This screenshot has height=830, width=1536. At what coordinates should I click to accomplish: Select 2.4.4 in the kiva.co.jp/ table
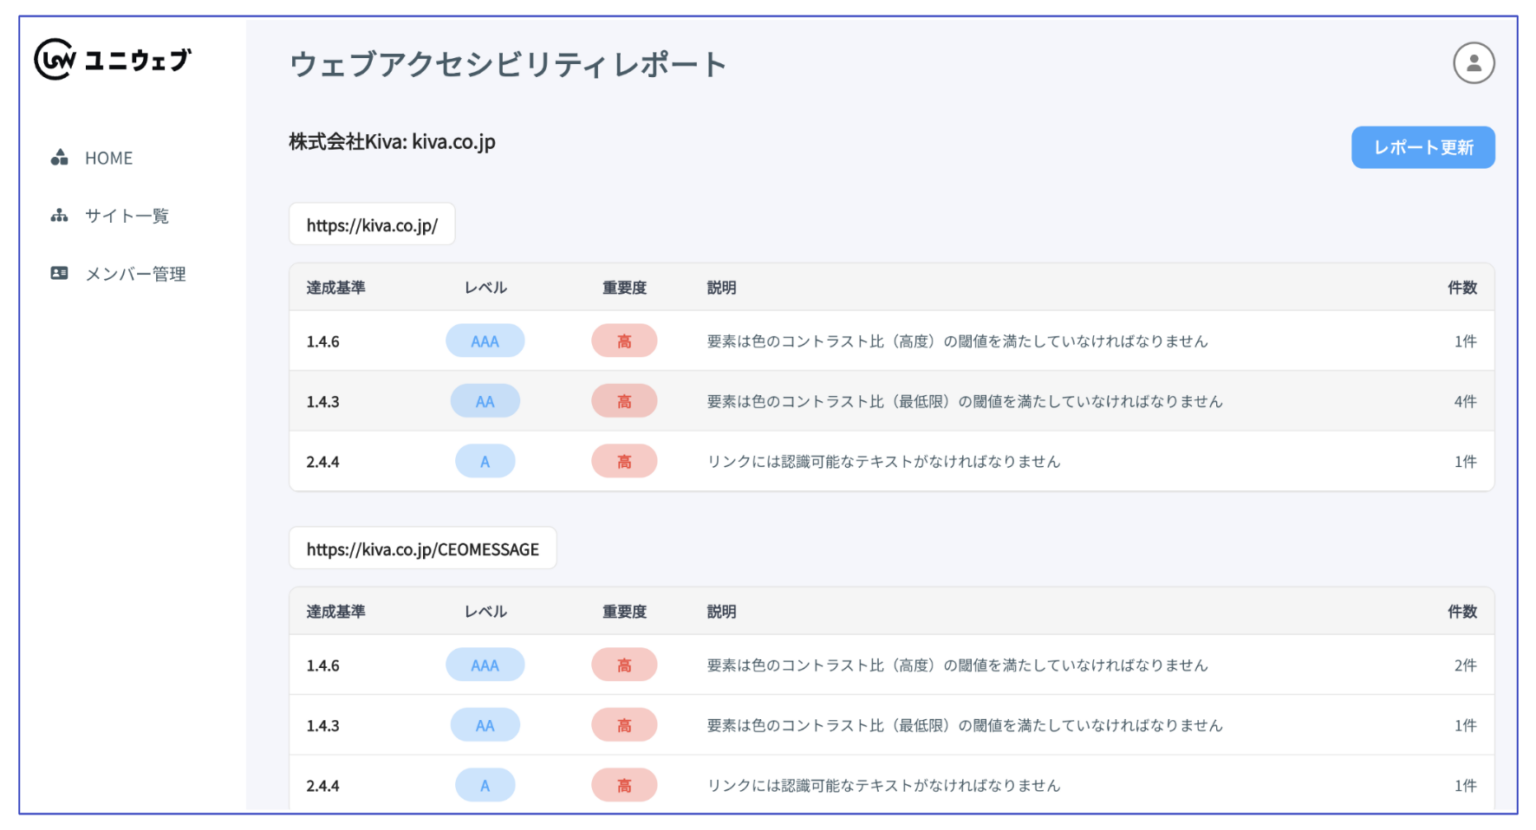click(x=323, y=462)
